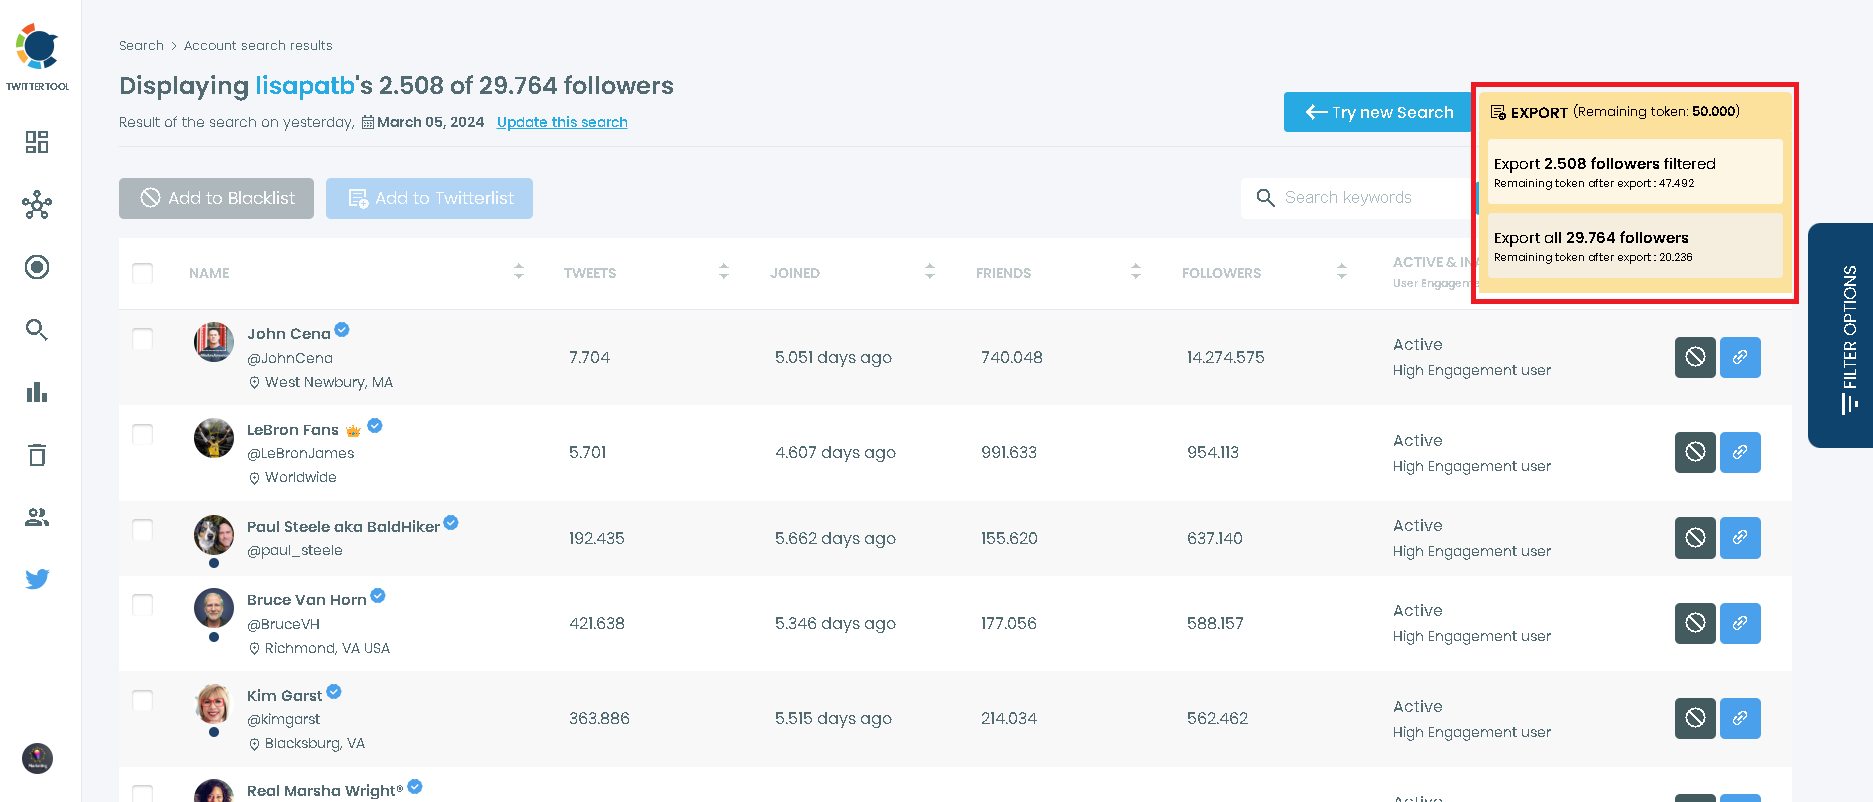The width and height of the screenshot is (1873, 802).
Task: Blacklist Bruce Van Horn with the block icon
Action: point(1695,623)
